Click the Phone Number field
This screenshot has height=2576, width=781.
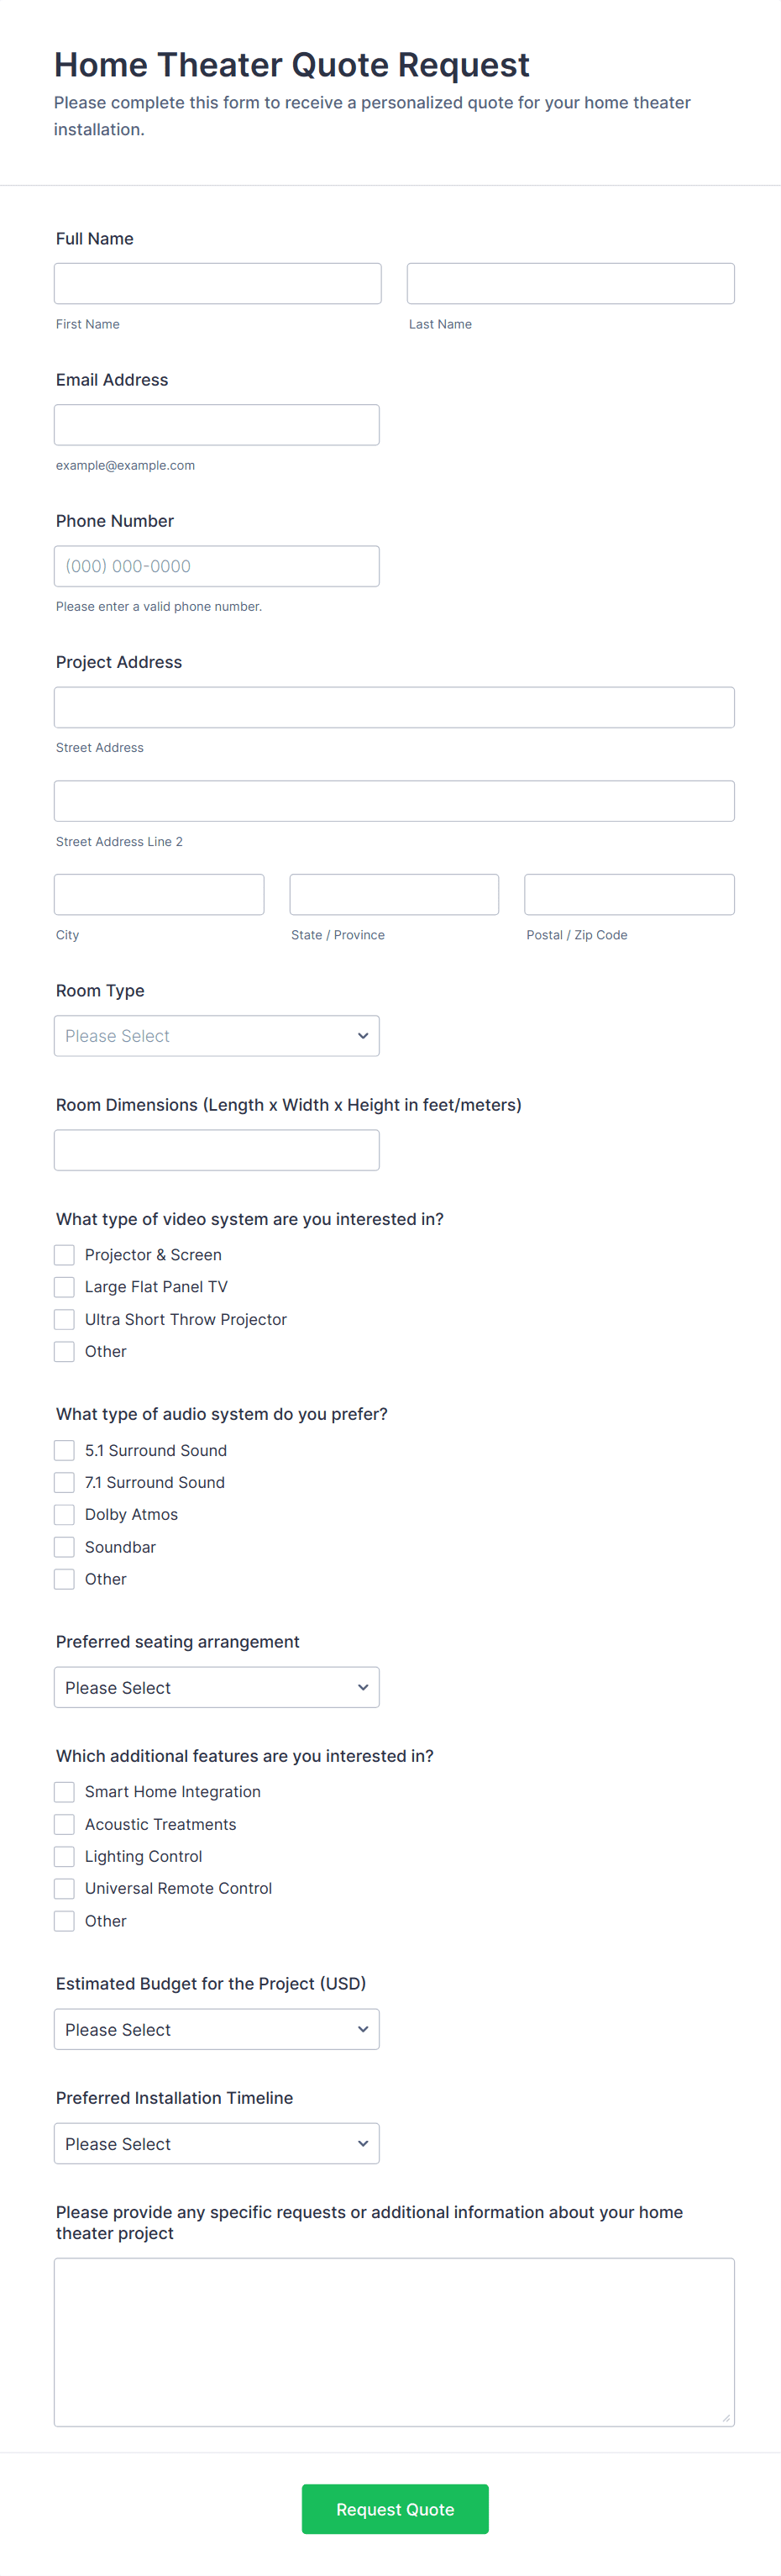click(216, 566)
